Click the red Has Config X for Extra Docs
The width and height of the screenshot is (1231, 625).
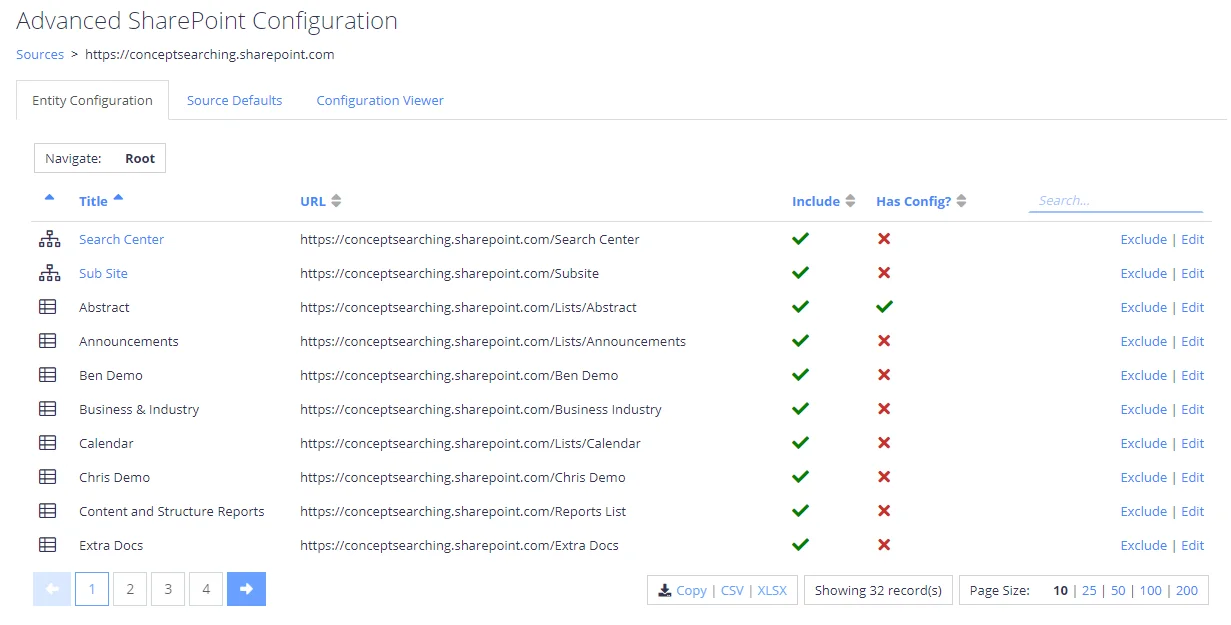[884, 545]
